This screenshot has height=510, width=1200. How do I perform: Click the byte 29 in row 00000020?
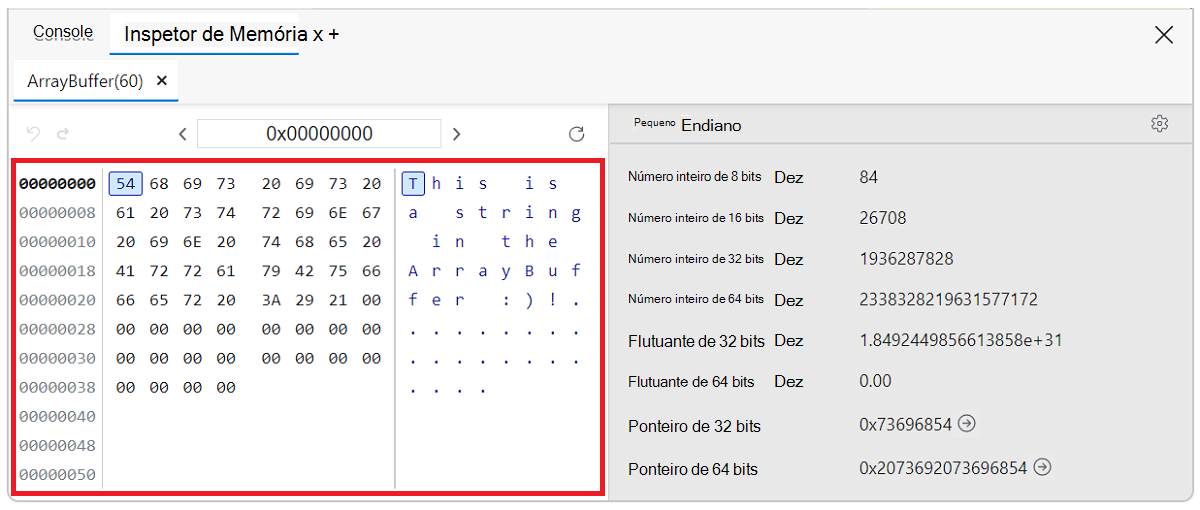click(x=304, y=300)
